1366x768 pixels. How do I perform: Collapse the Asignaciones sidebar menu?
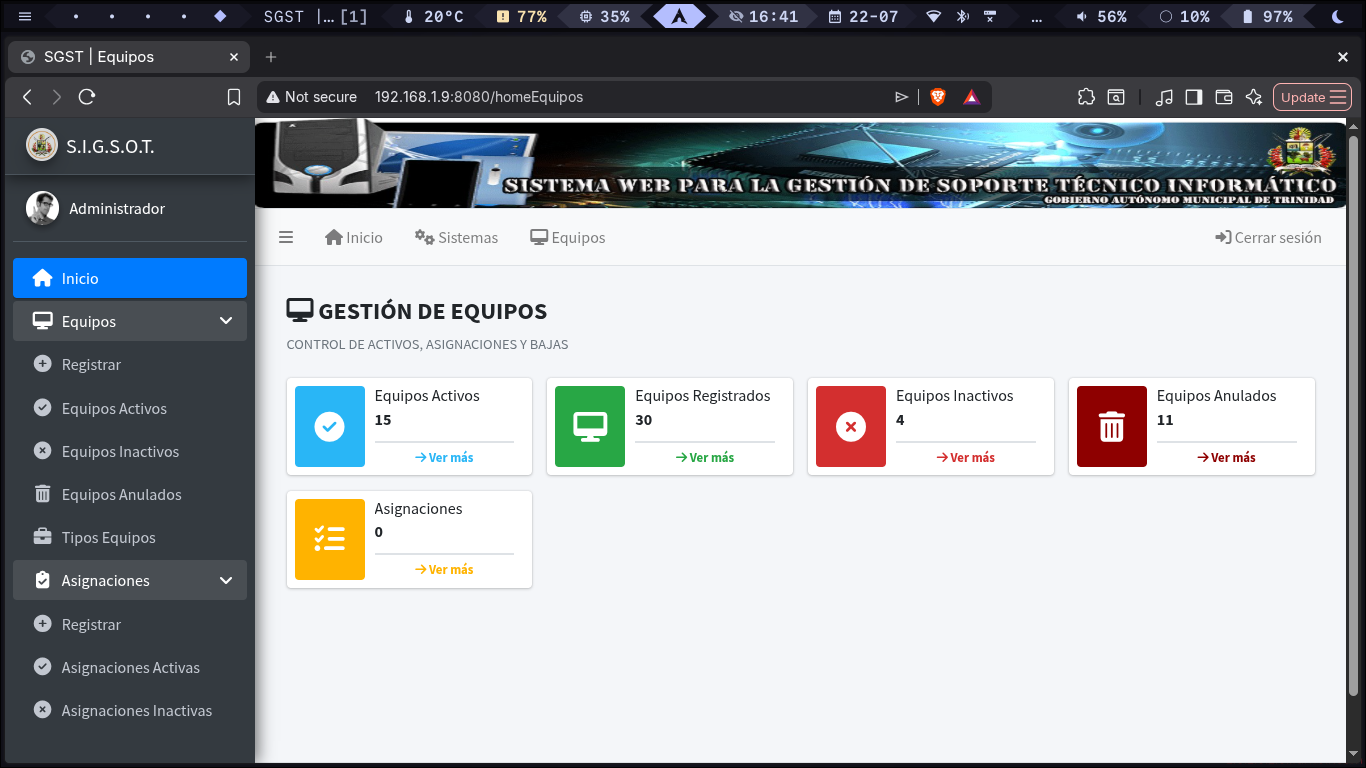click(130, 580)
